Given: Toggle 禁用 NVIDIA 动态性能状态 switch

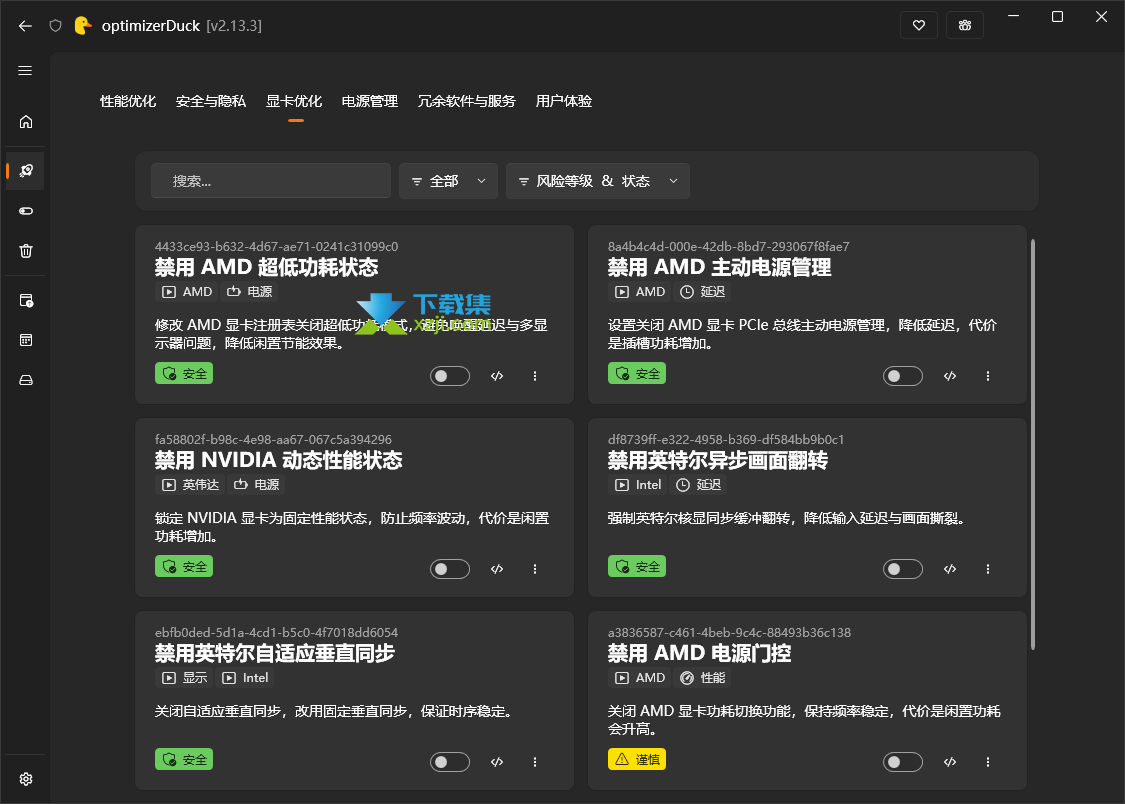Looking at the screenshot, I should (450, 569).
